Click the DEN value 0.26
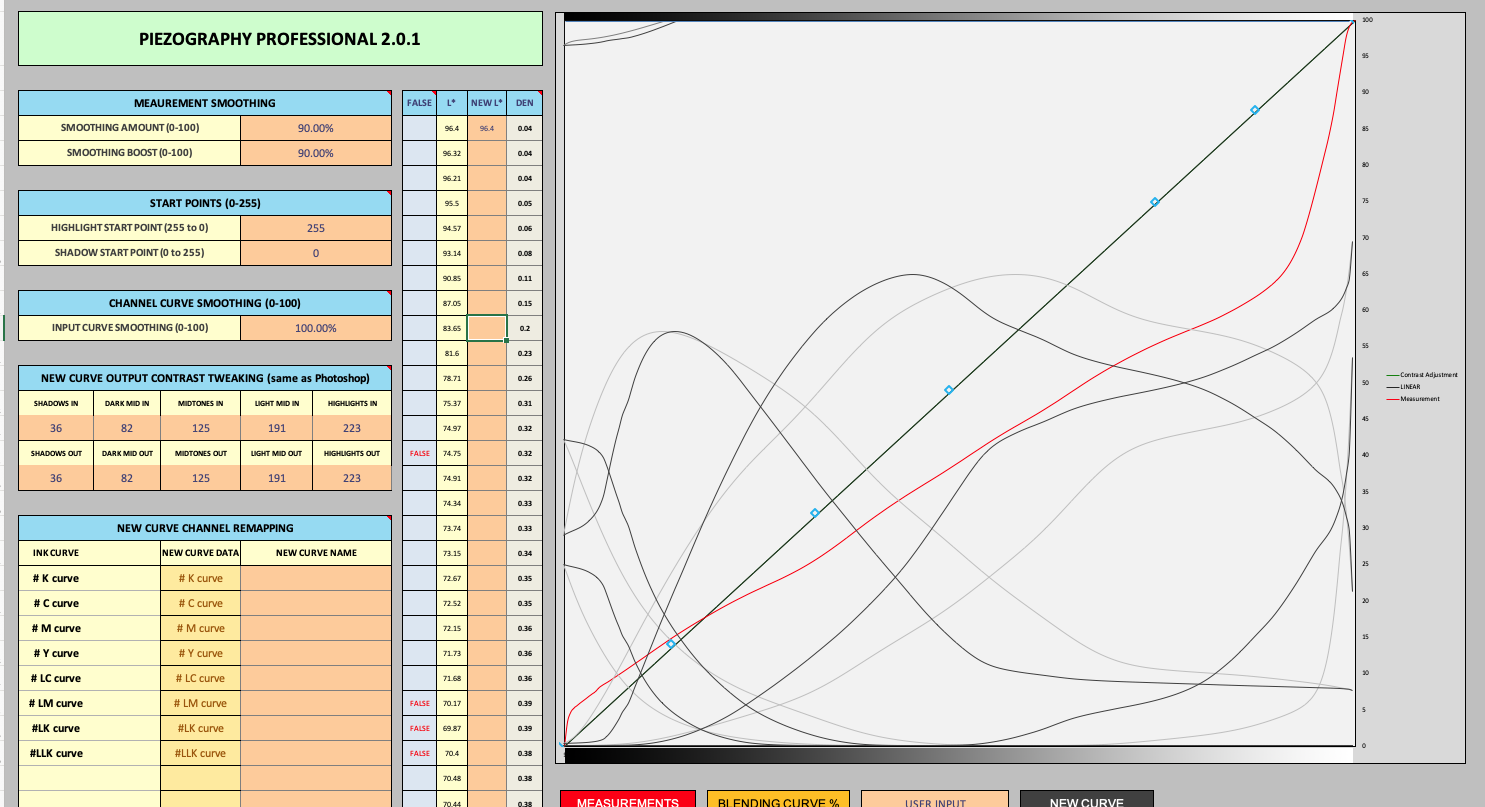 tap(524, 378)
